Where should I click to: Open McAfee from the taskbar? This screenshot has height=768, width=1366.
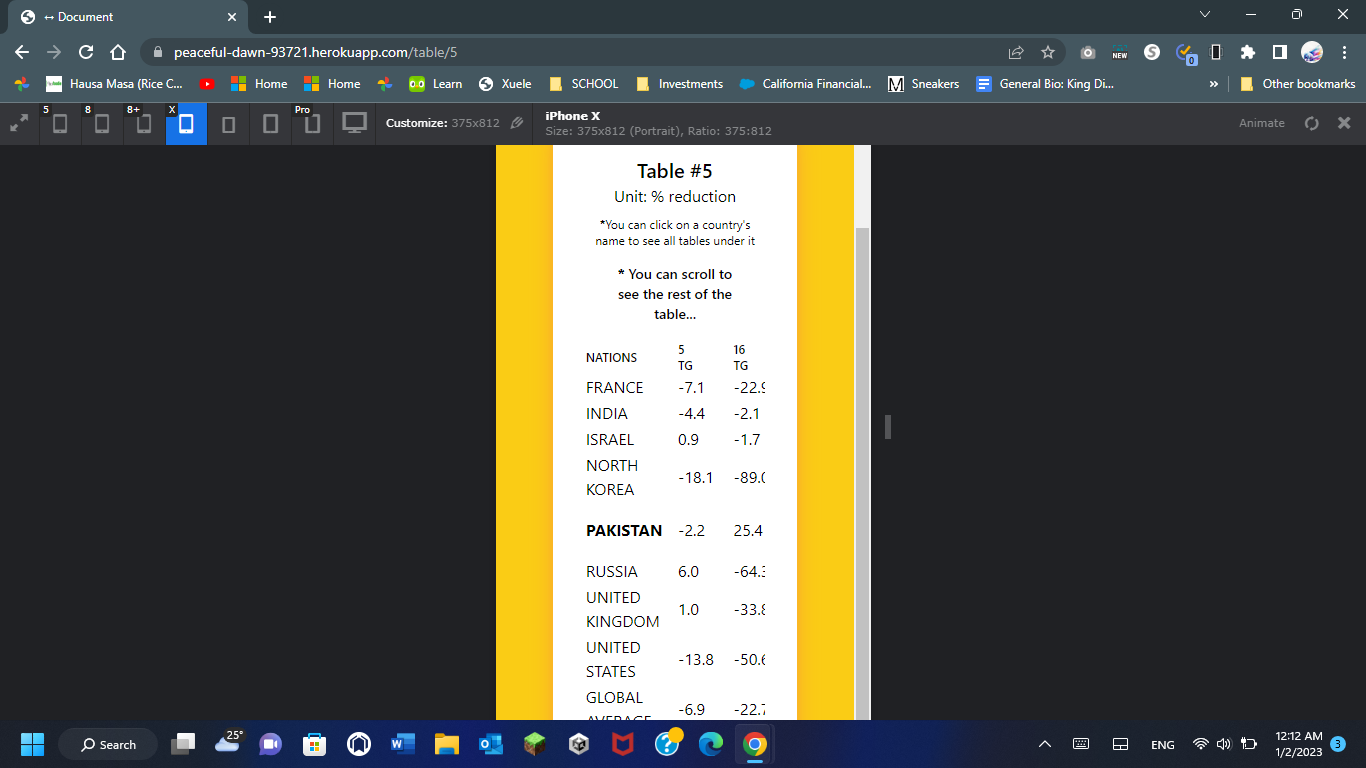pos(622,744)
